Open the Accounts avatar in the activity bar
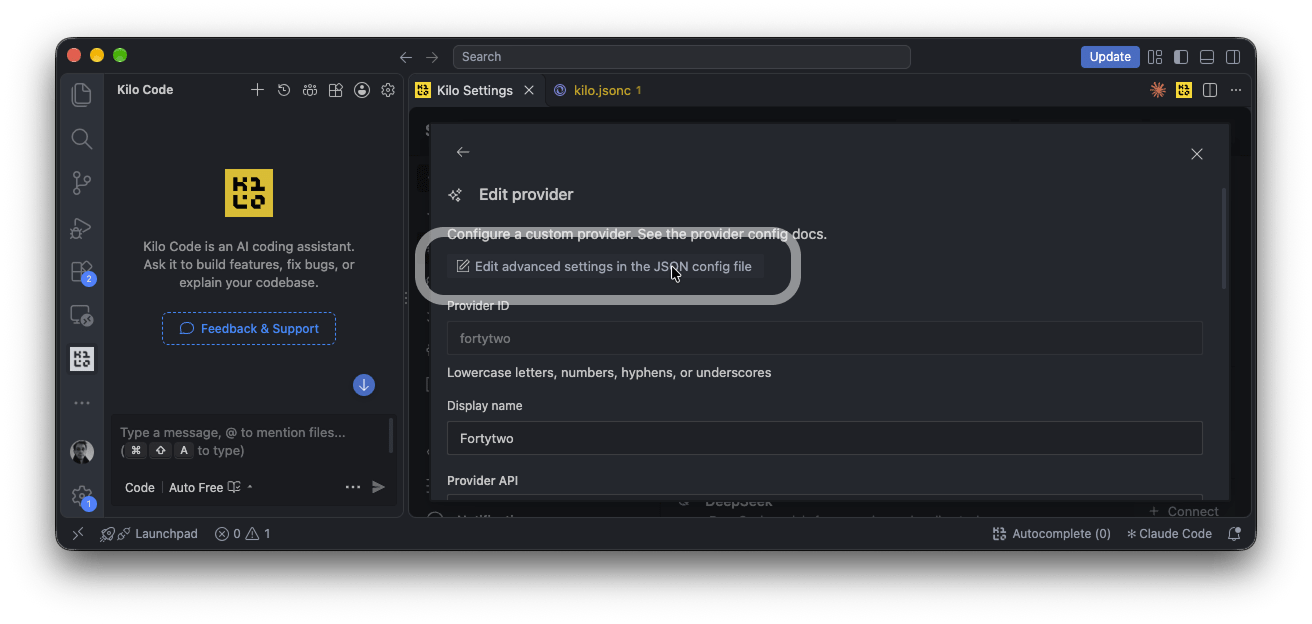This screenshot has width=1312, height=624. tap(82, 452)
